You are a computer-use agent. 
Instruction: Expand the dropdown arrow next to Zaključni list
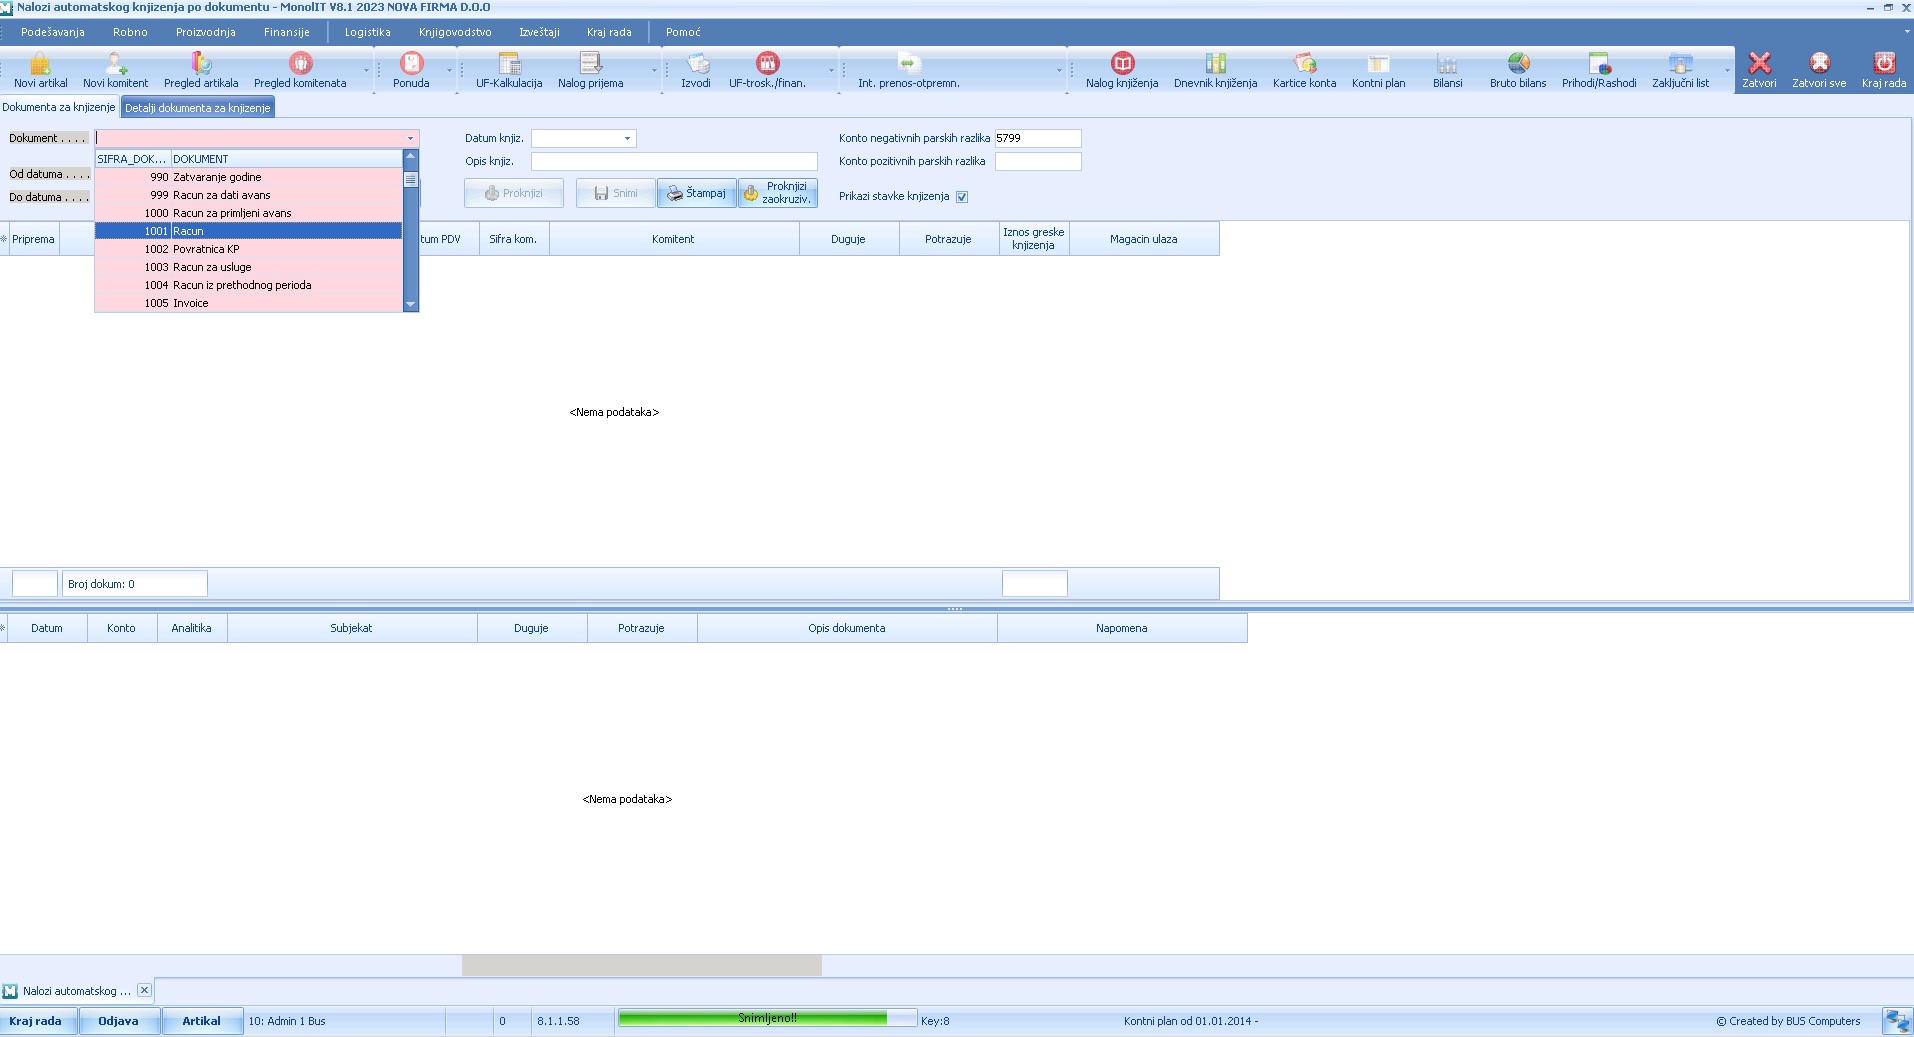point(1727,71)
